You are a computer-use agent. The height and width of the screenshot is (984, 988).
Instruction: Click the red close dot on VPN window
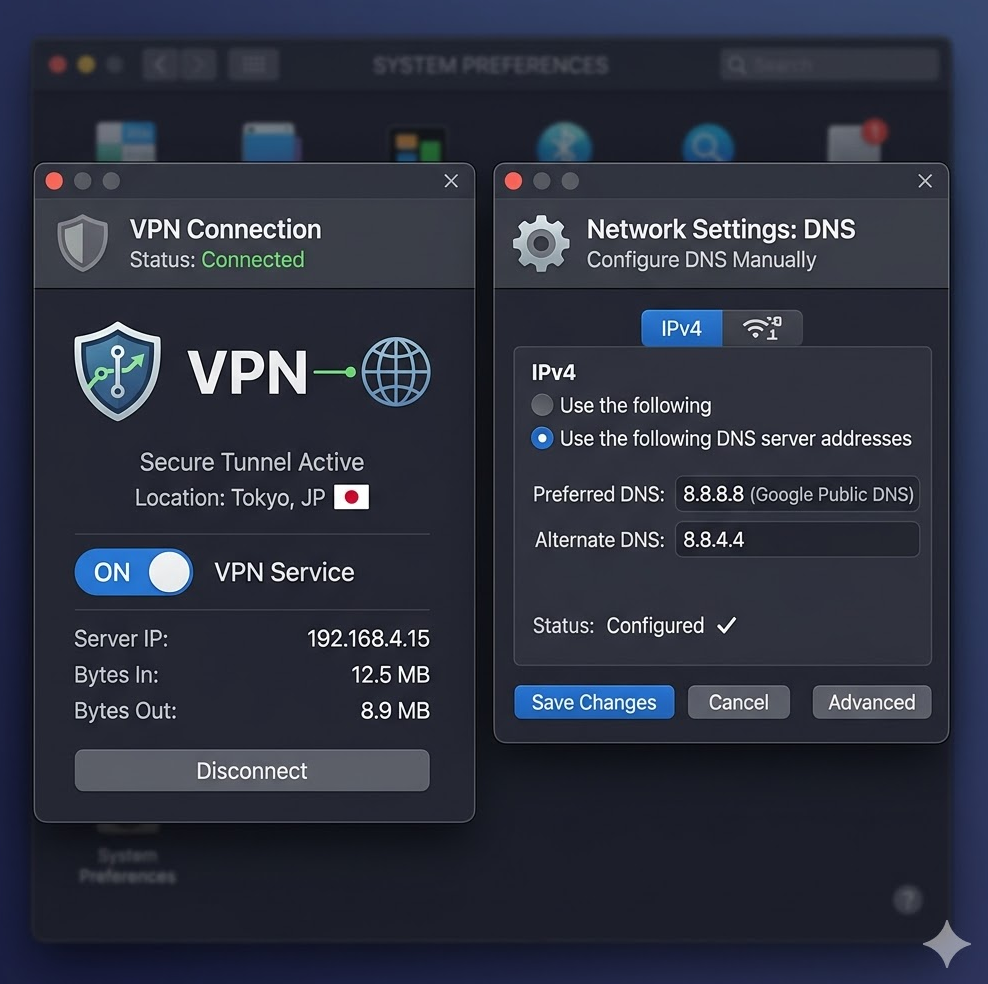[55, 181]
